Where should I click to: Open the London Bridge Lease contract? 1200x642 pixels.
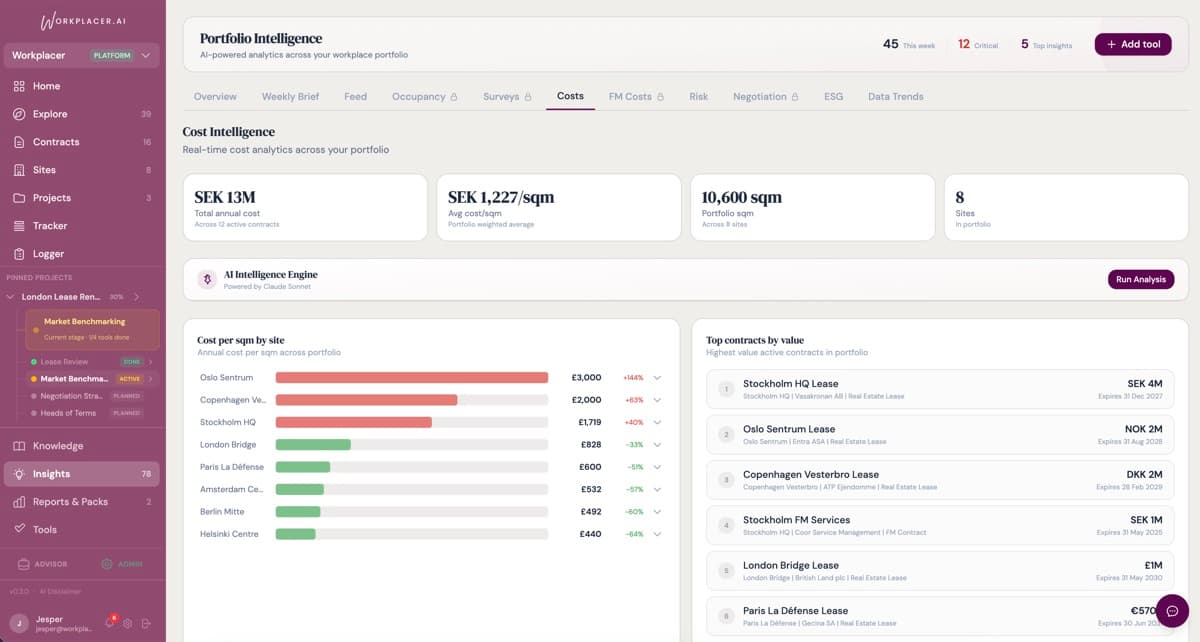click(940, 571)
